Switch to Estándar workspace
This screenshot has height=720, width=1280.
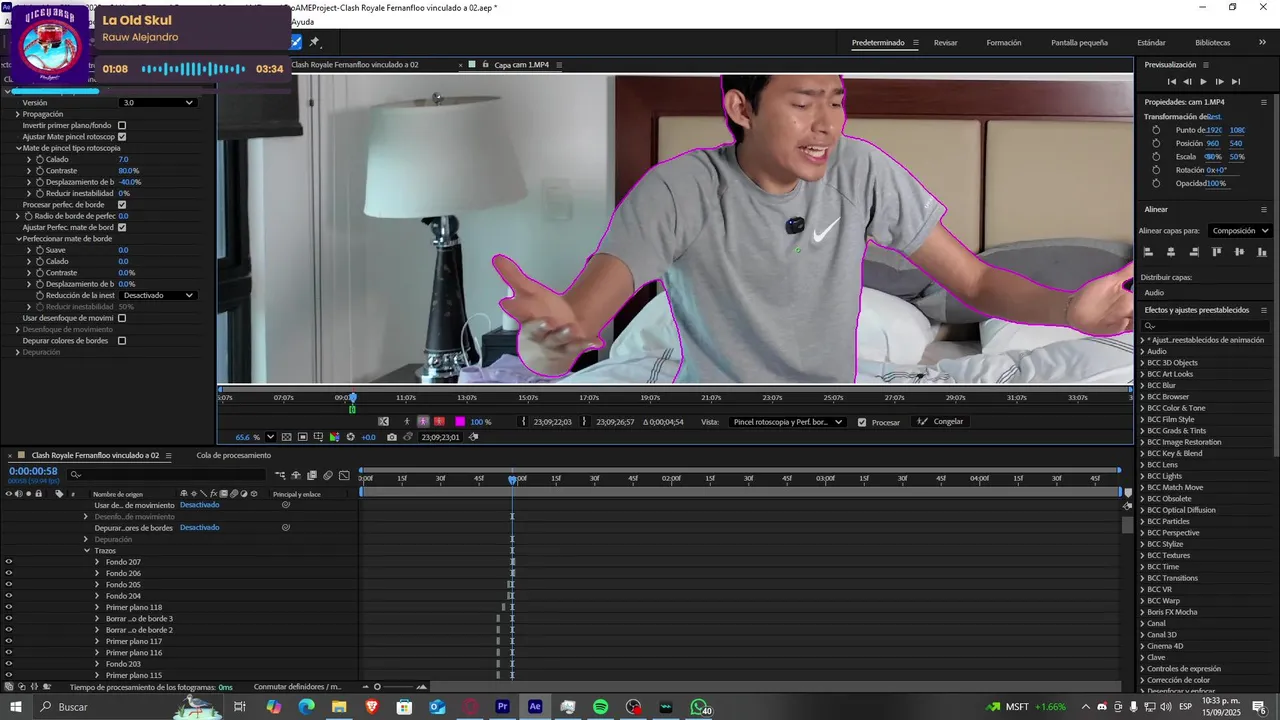coord(1151,43)
